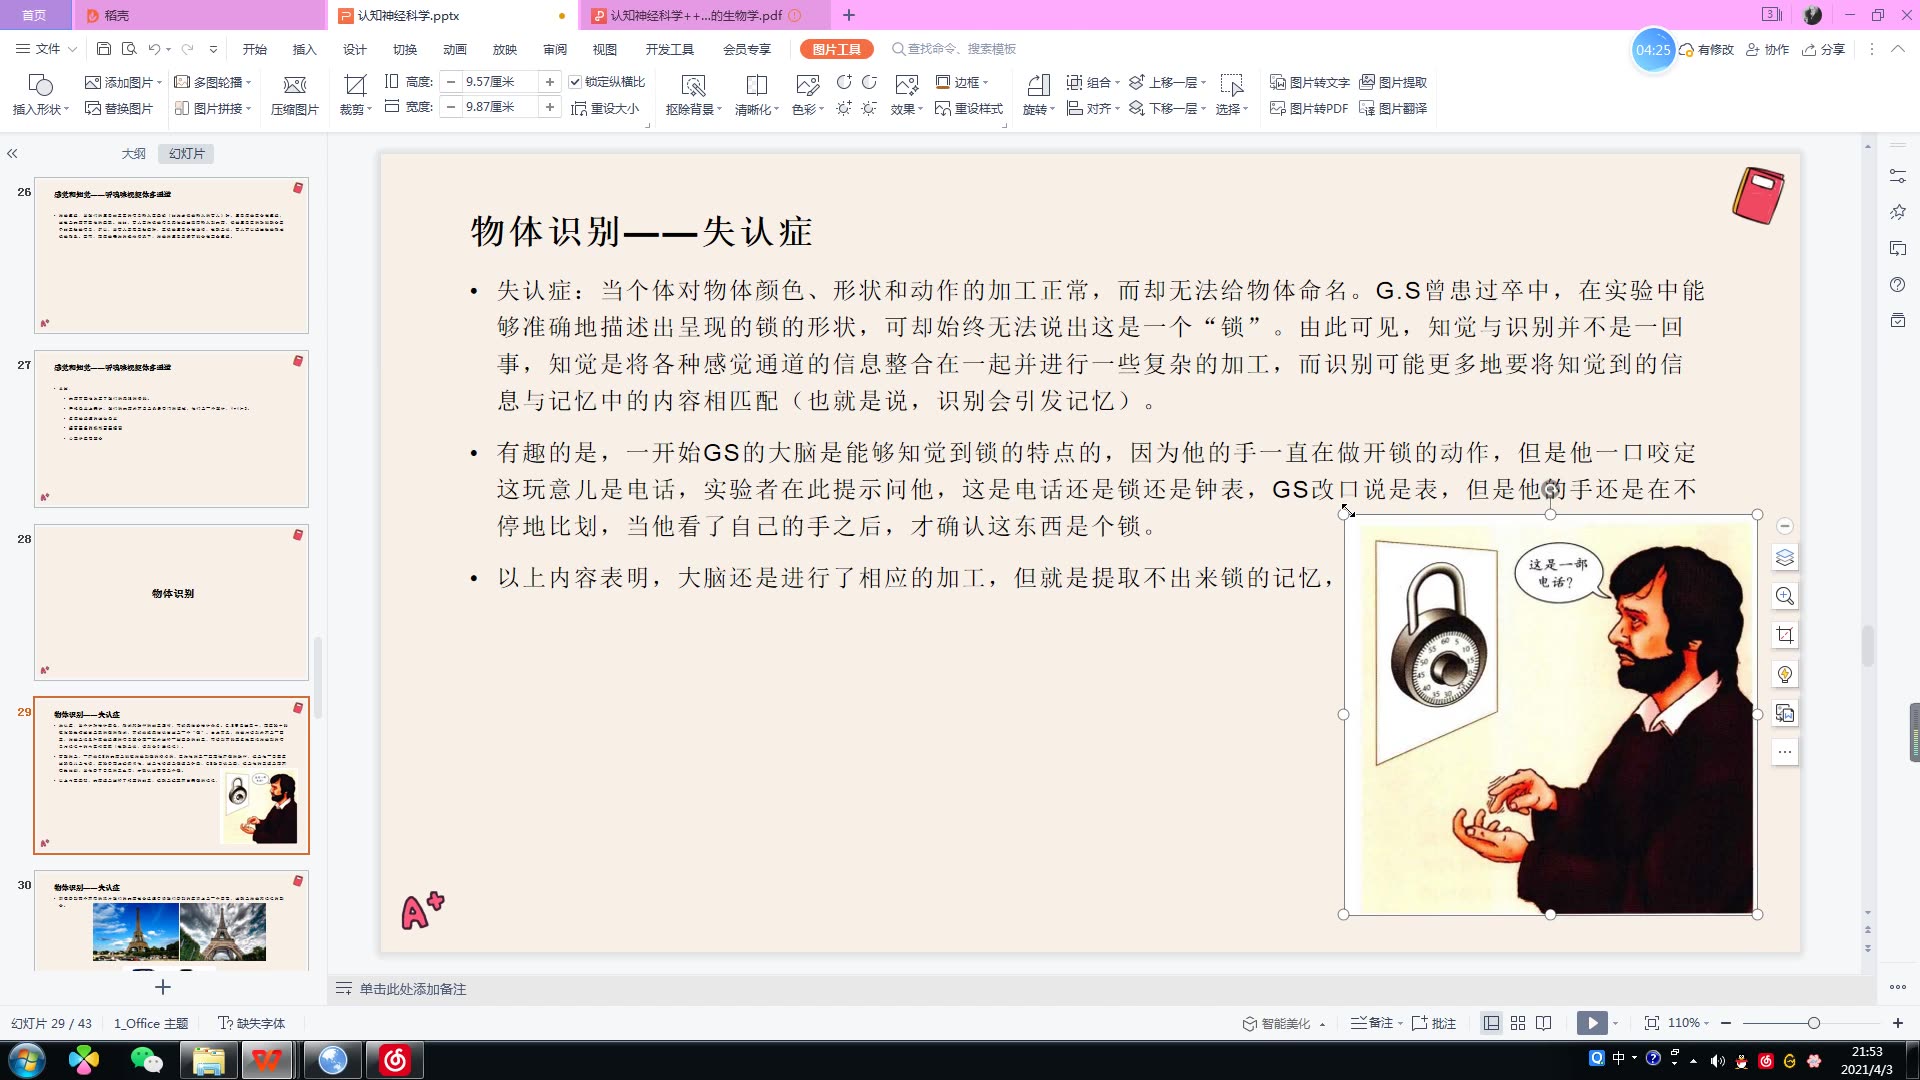Screen dimensions: 1920x1080
Task: Click 图片转文字 picture to text
Action: tap(1310, 82)
